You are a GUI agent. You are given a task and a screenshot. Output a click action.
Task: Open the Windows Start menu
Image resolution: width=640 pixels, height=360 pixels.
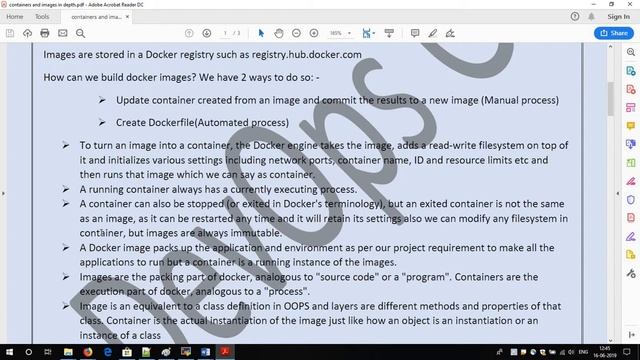[9, 352]
